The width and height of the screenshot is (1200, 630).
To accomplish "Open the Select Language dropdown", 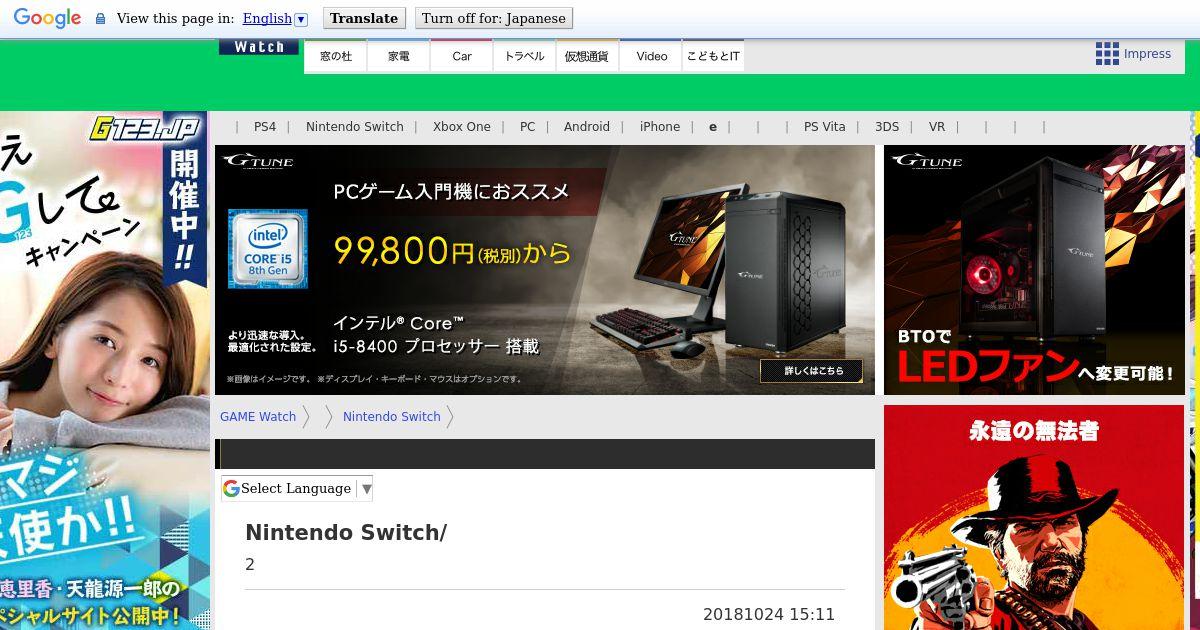I will [297, 488].
